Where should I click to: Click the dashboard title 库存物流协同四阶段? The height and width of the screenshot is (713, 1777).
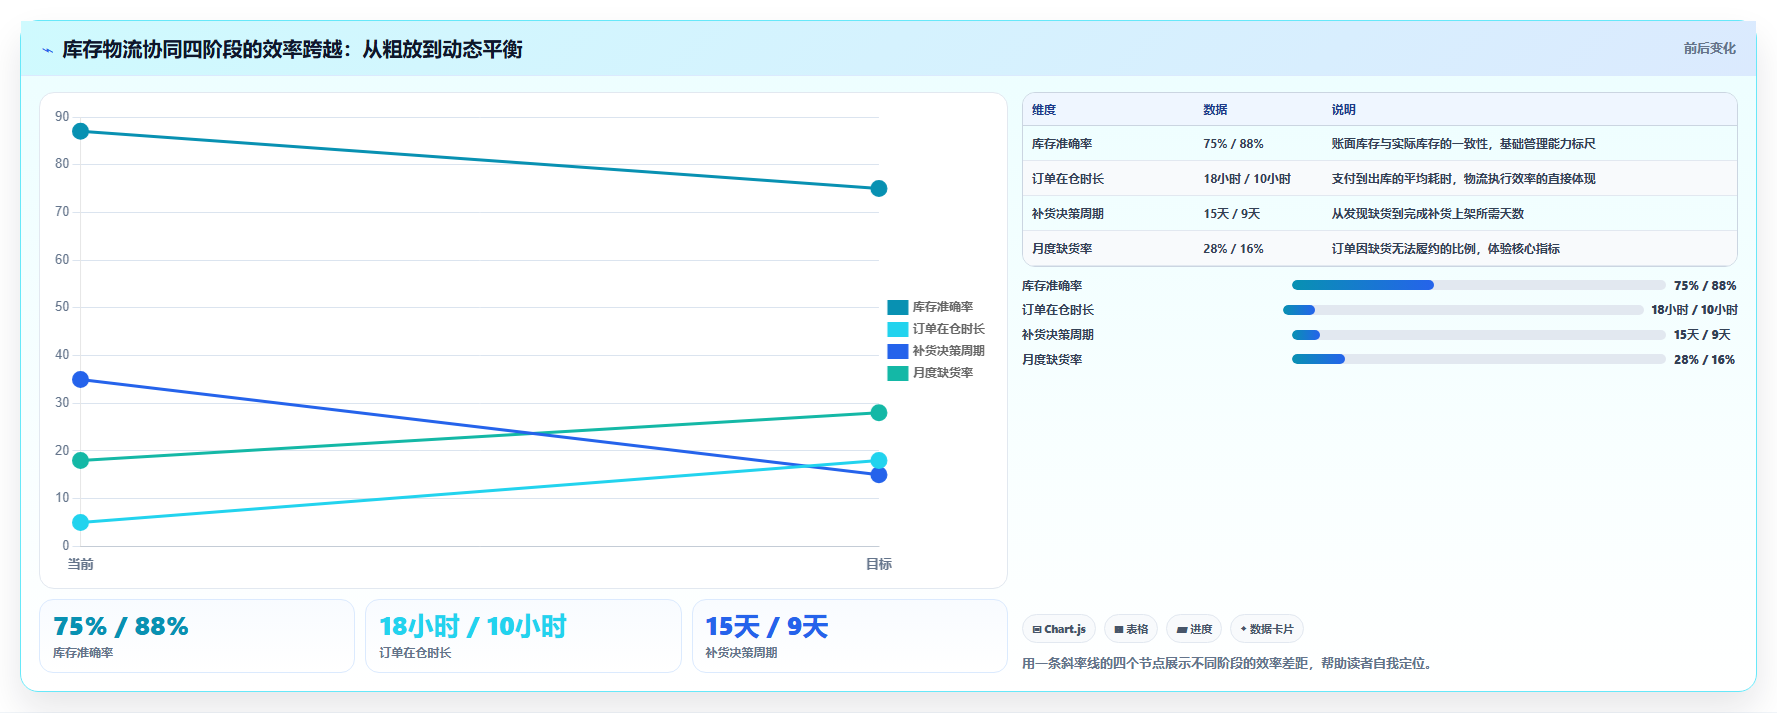[292, 49]
